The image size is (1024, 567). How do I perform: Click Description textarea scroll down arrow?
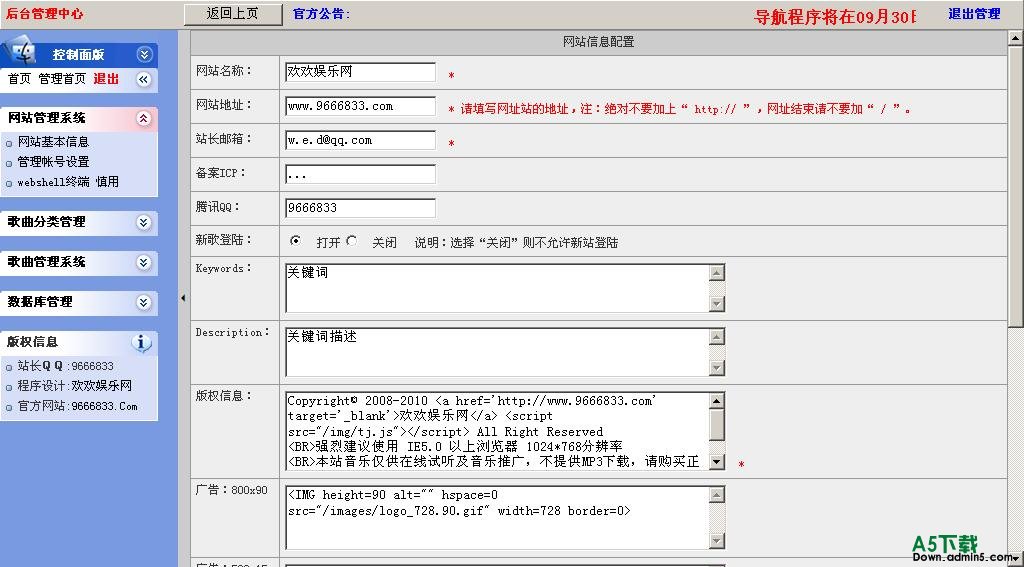717,368
